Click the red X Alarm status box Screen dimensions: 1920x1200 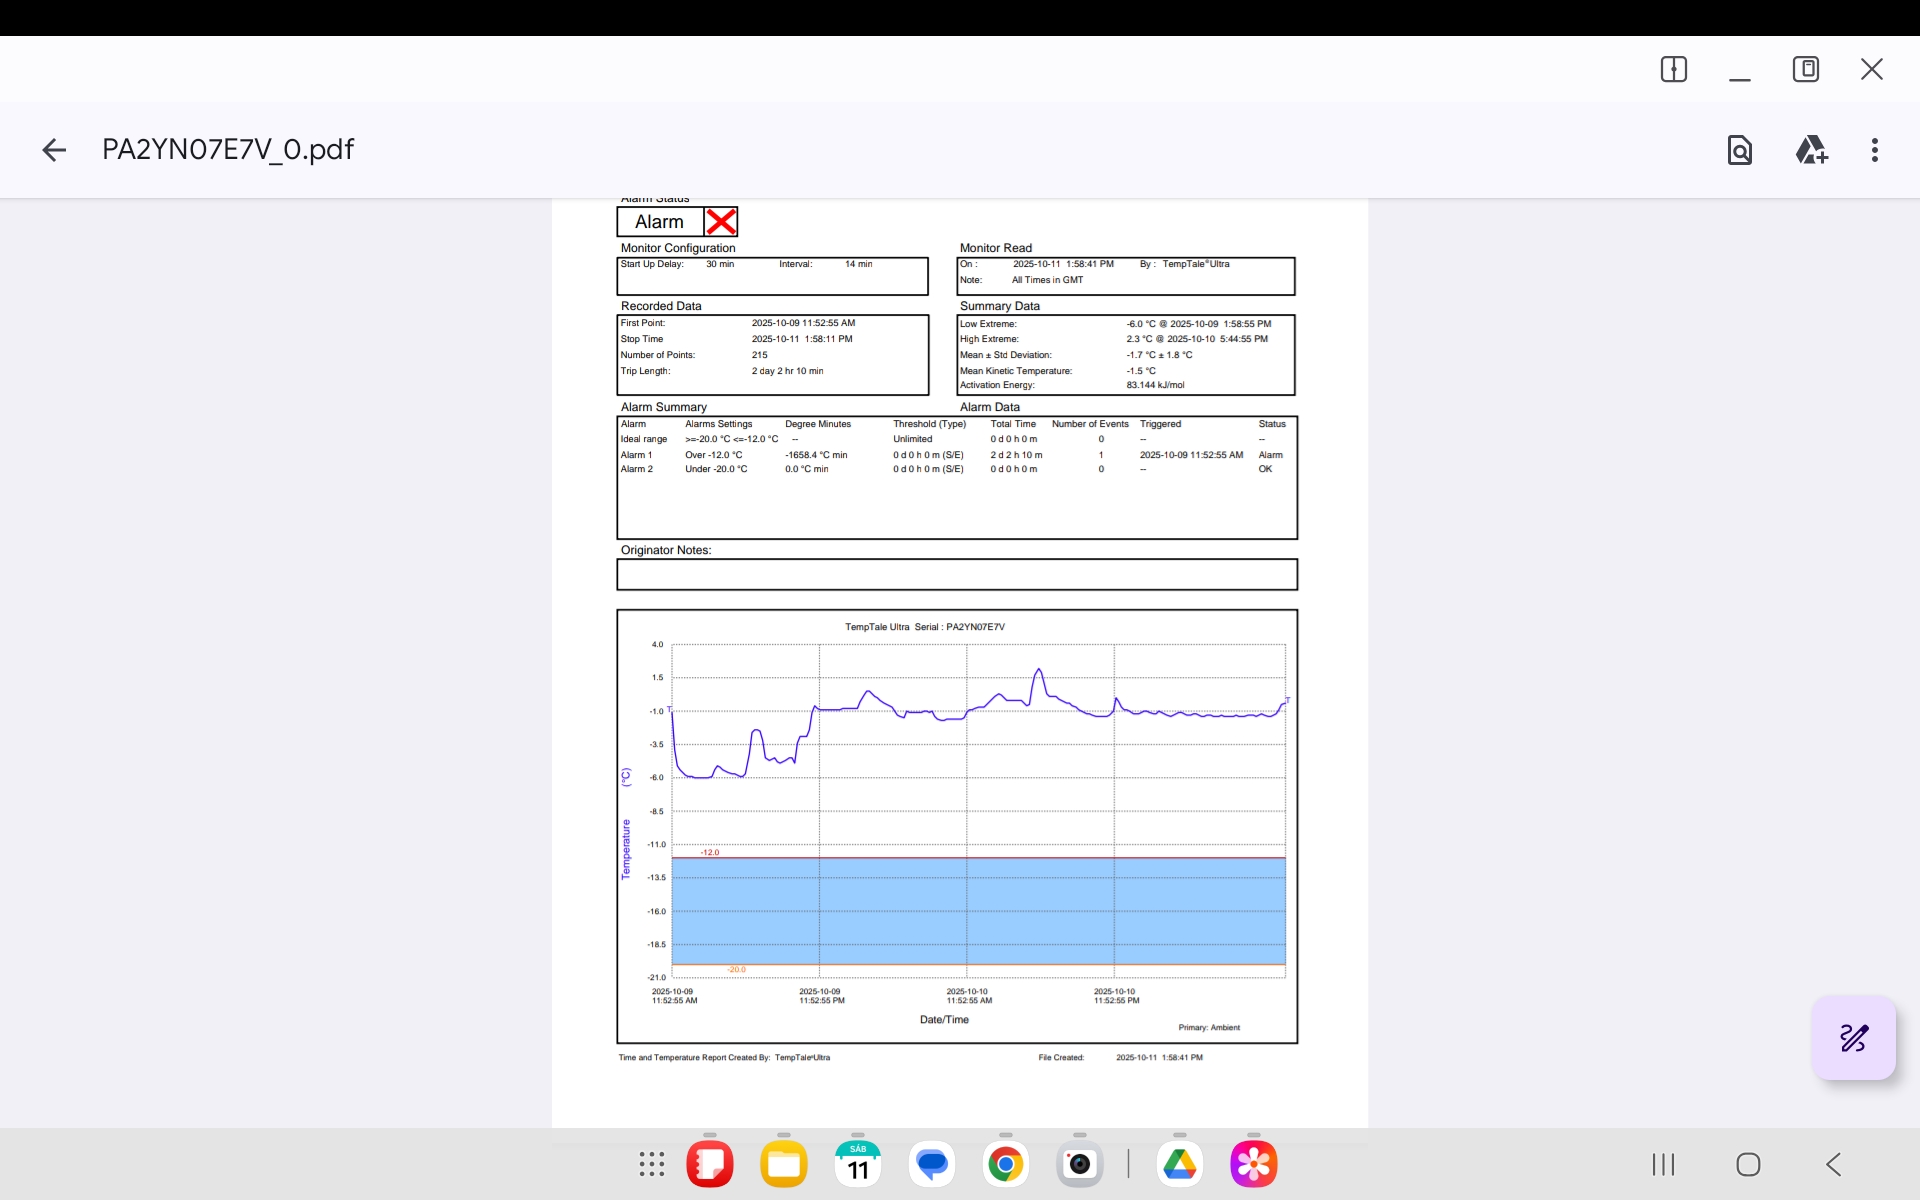tap(721, 222)
